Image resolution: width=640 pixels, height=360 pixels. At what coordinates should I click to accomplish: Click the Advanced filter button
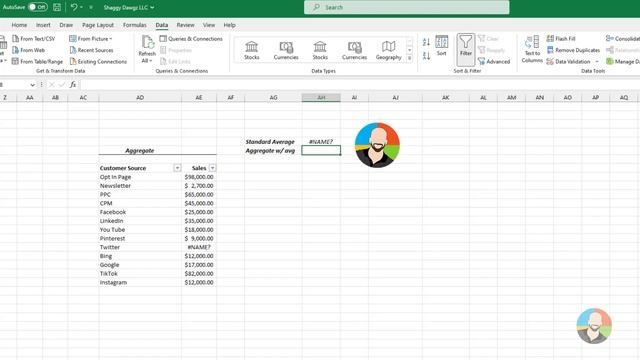[x=494, y=62]
